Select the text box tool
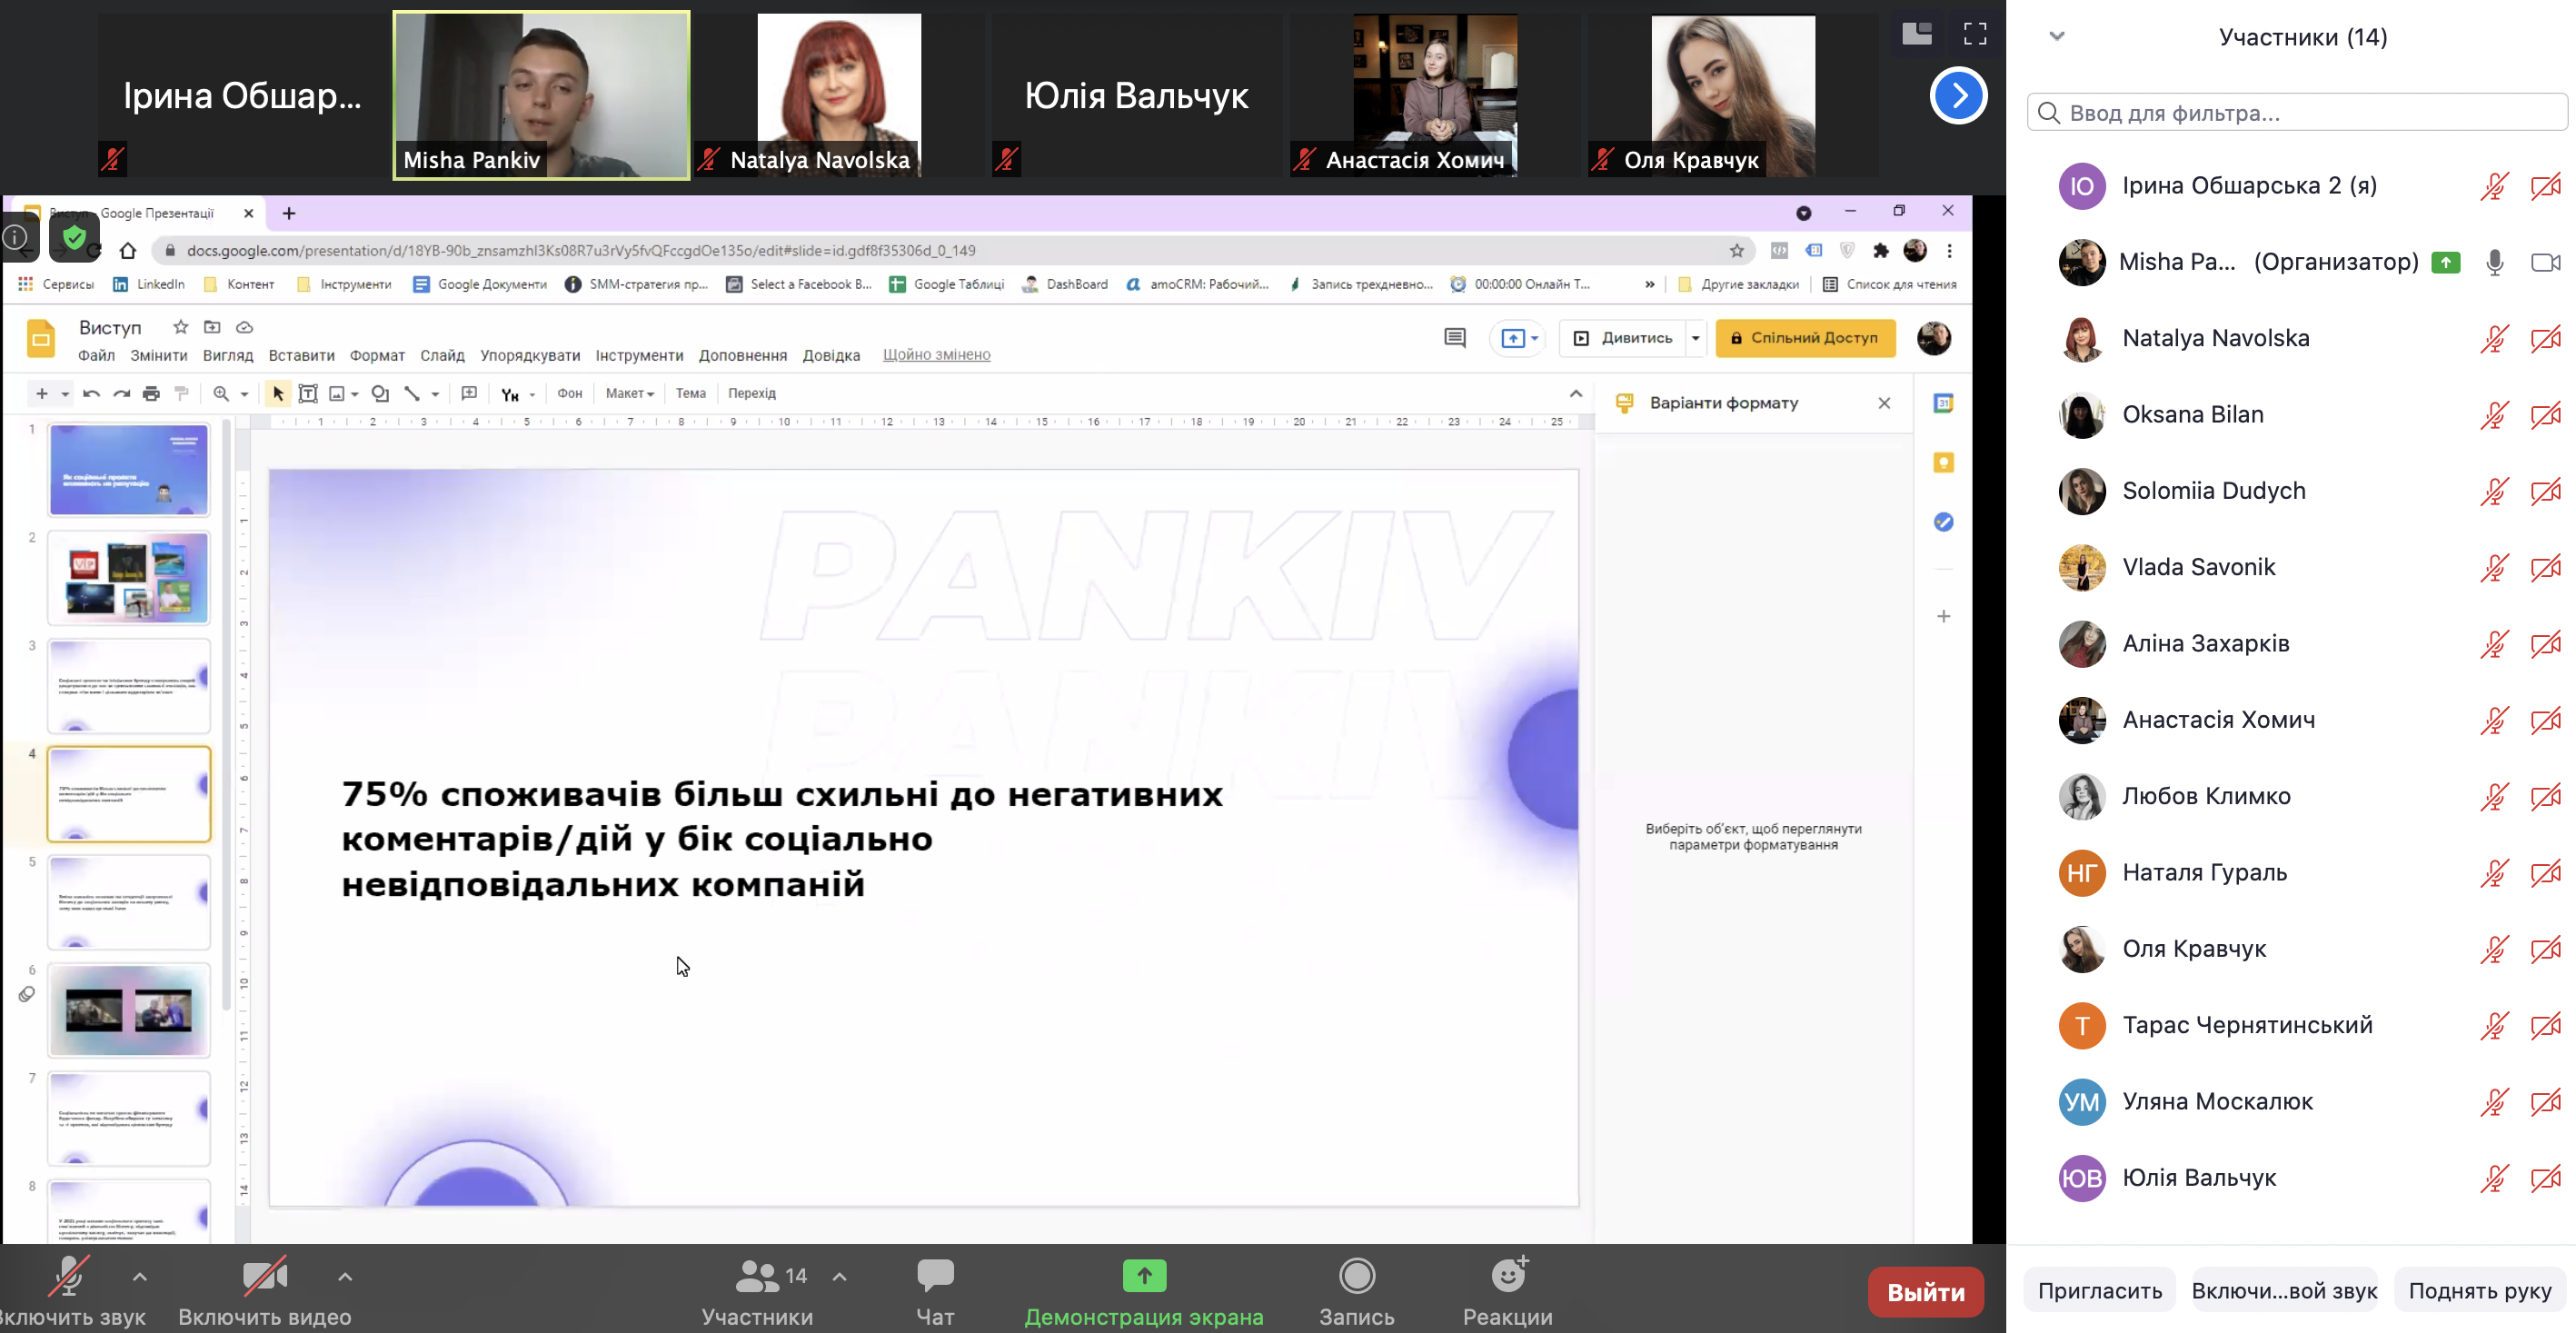The height and width of the screenshot is (1333, 2576). 308,394
